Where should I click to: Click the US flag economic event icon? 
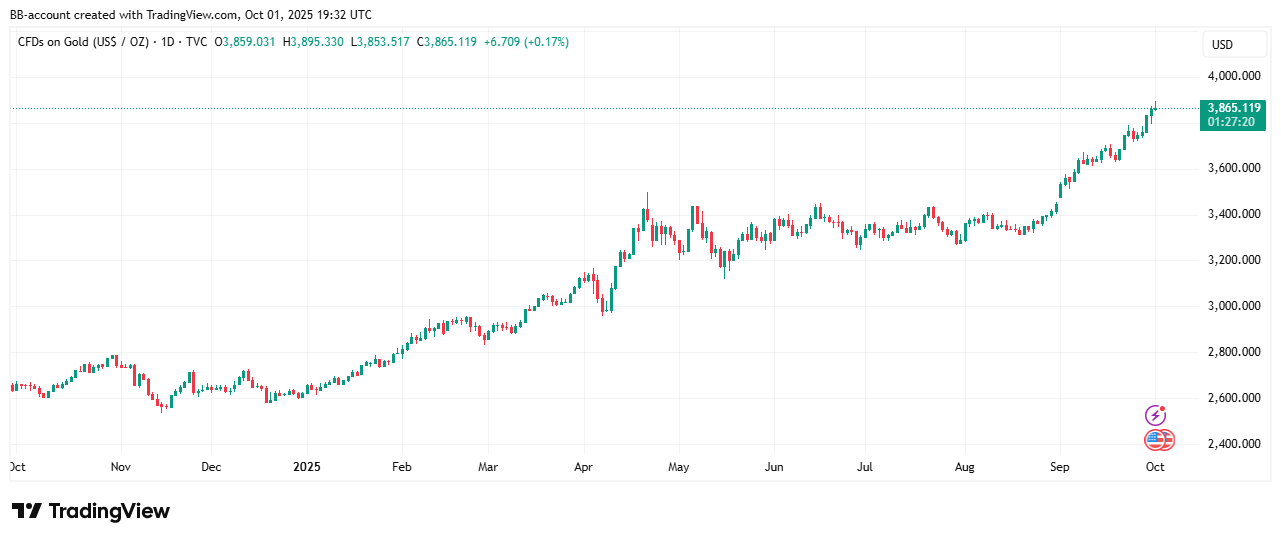[1159, 440]
